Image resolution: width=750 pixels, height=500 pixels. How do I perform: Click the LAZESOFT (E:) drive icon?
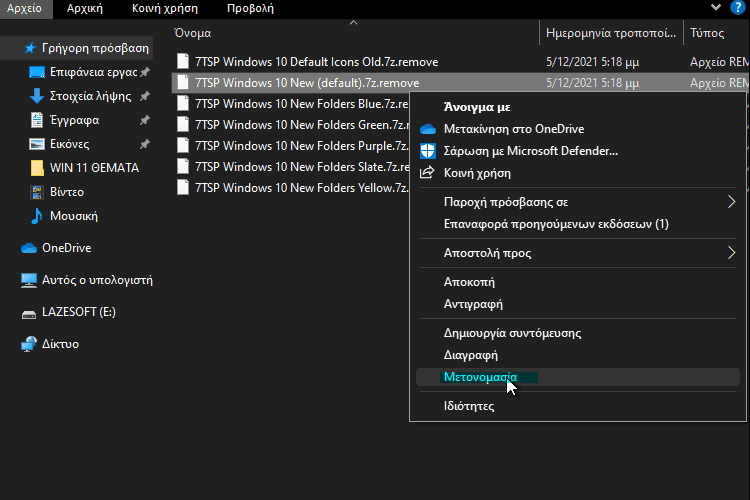point(29,314)
